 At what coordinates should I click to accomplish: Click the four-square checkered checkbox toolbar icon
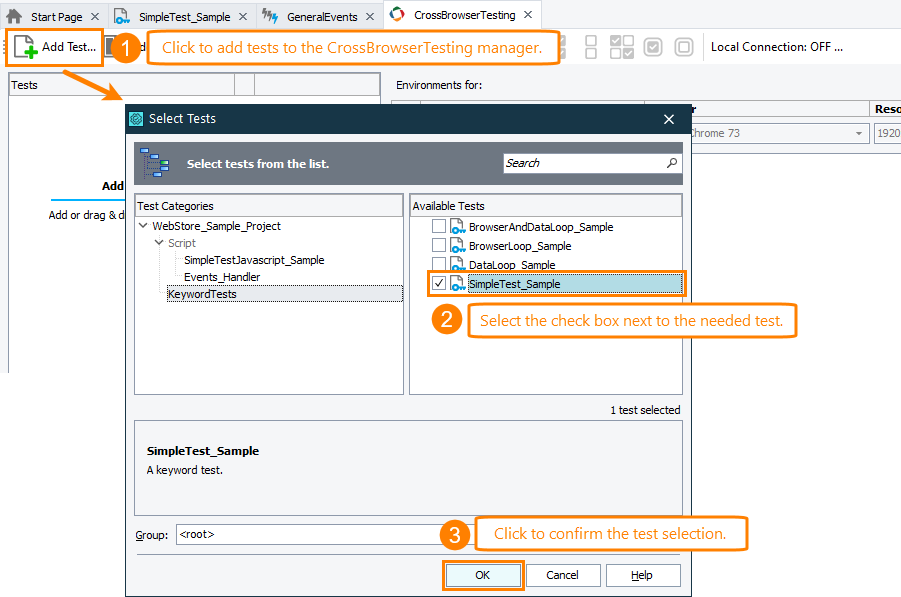pos(622,47)
